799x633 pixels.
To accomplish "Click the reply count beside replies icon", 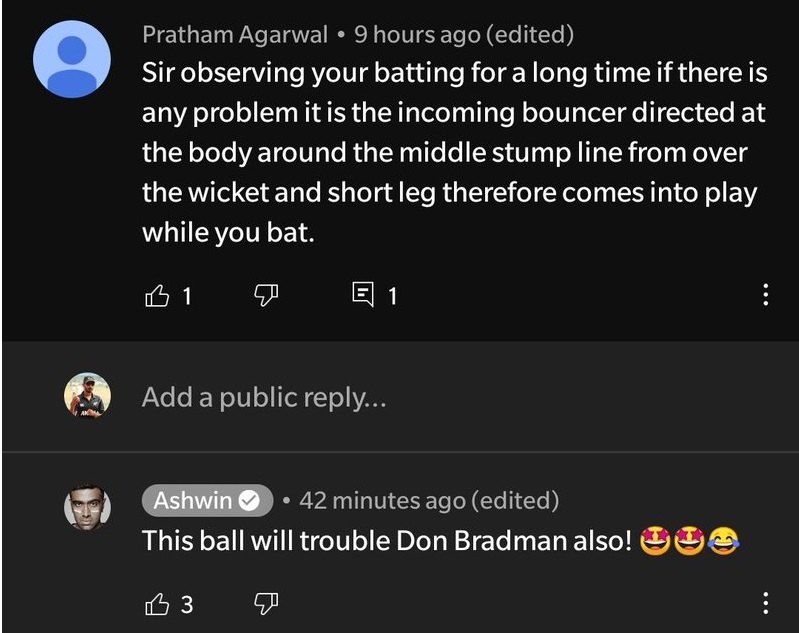I will click(x=392, y=296).
